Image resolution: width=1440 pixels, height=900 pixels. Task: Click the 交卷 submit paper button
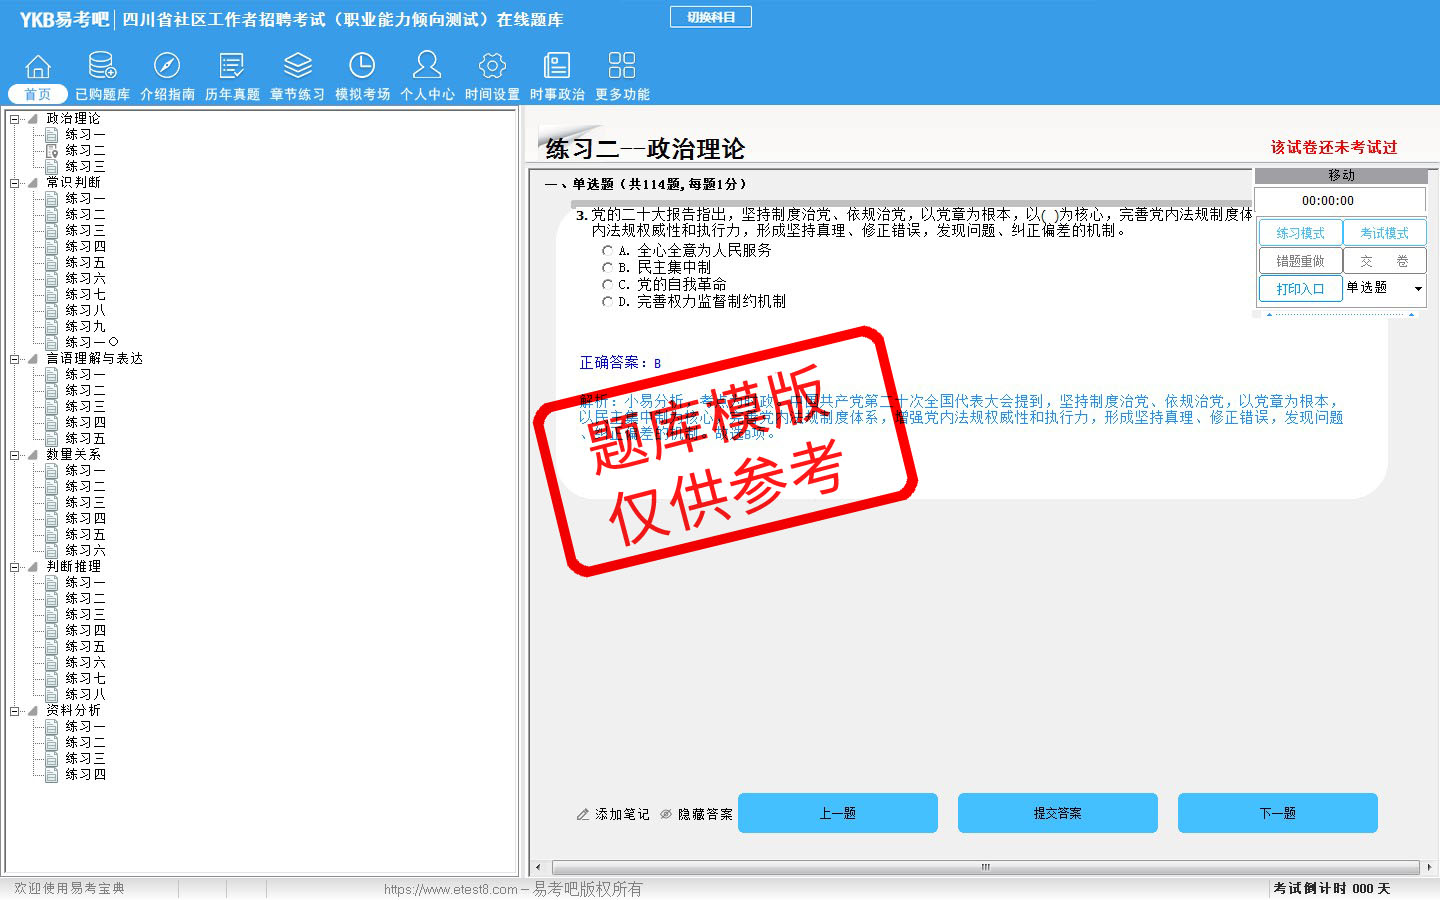pyautogui.click(x=1384, y=261)
